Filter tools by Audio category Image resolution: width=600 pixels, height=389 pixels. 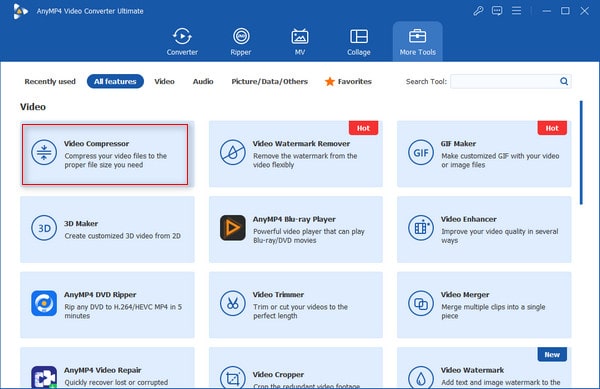point(203,81)
